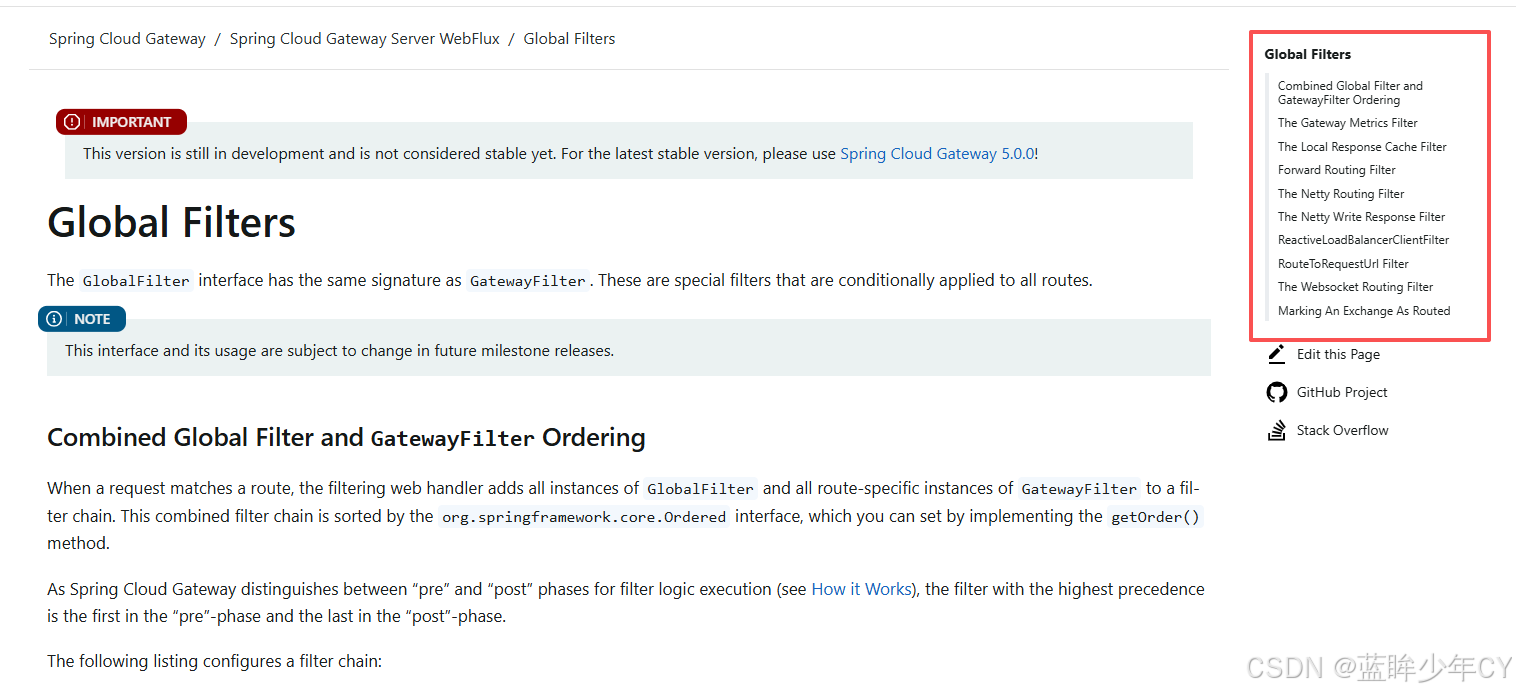
Task: Open the GitHub Project link
Action: 1342,392
